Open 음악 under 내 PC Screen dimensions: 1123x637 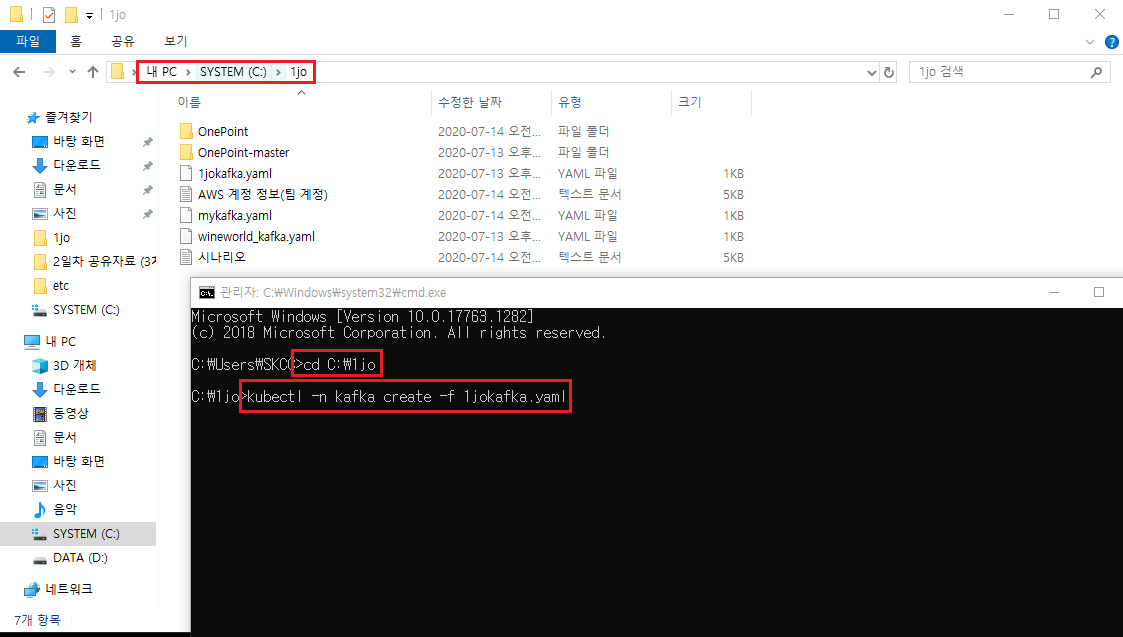64,509
